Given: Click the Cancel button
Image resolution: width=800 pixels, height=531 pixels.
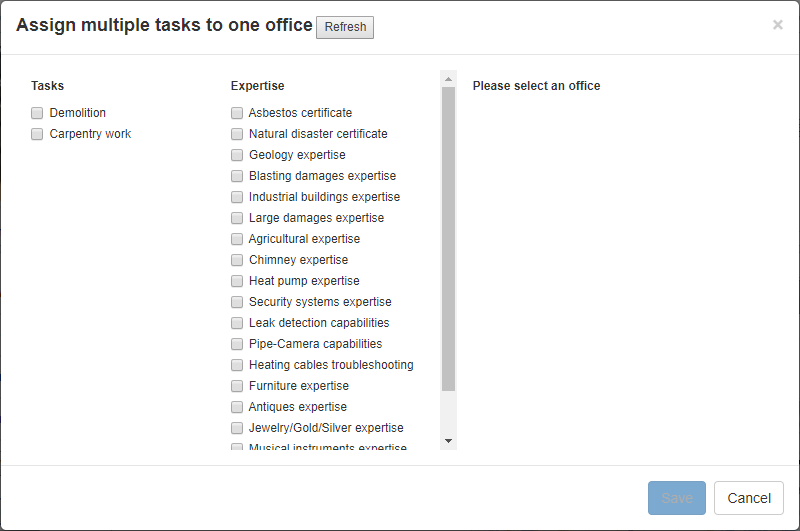Looking at the screenshot, I should 748,498.
